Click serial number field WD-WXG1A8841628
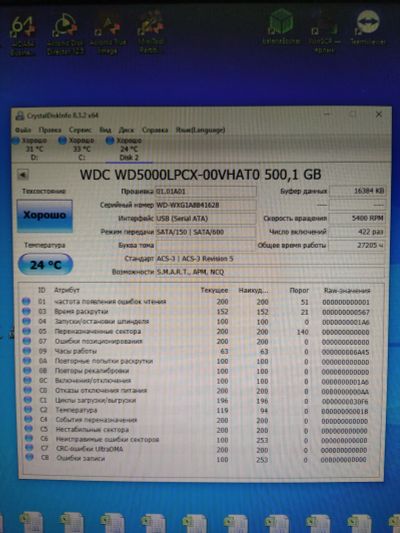The width and height of the screenshot is (400, 533). point(206,205)
